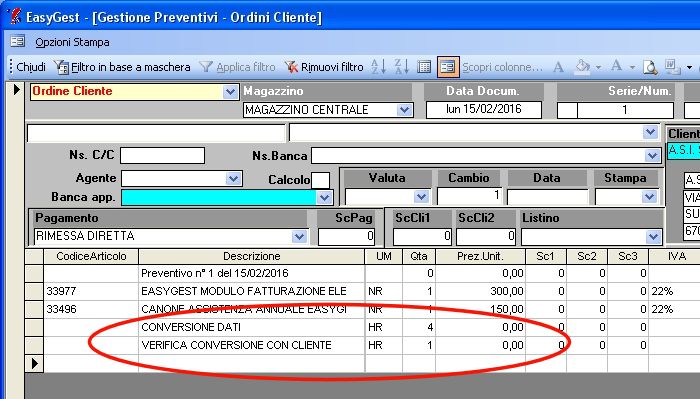Open the Opzioni Stampa menu
700x399 pixels.
(72, 42)
